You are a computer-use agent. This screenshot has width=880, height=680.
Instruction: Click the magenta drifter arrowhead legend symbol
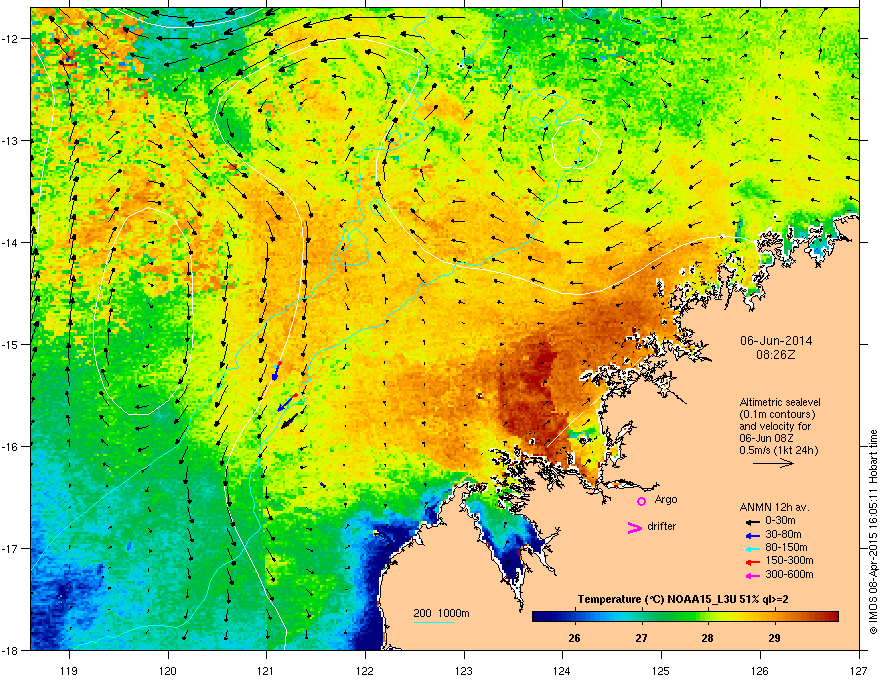[x=635, y=527]
